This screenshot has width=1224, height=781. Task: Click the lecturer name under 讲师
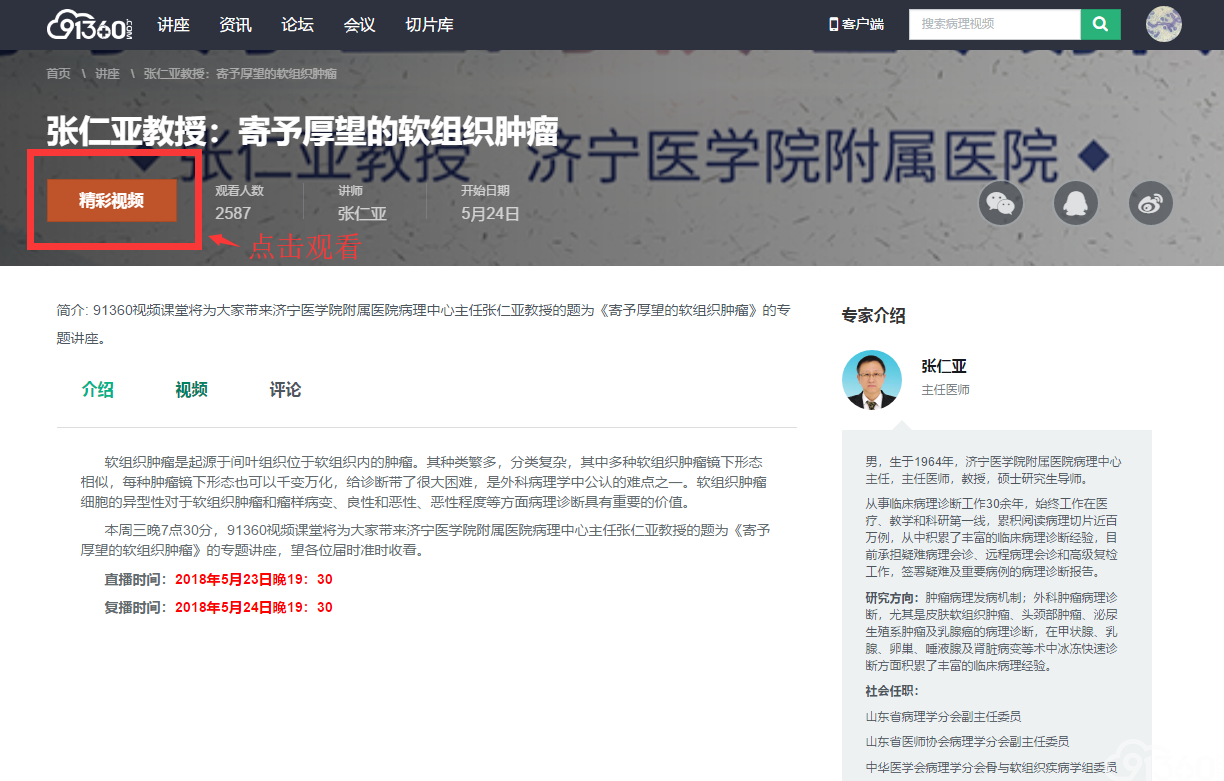(x=362, y=213)
